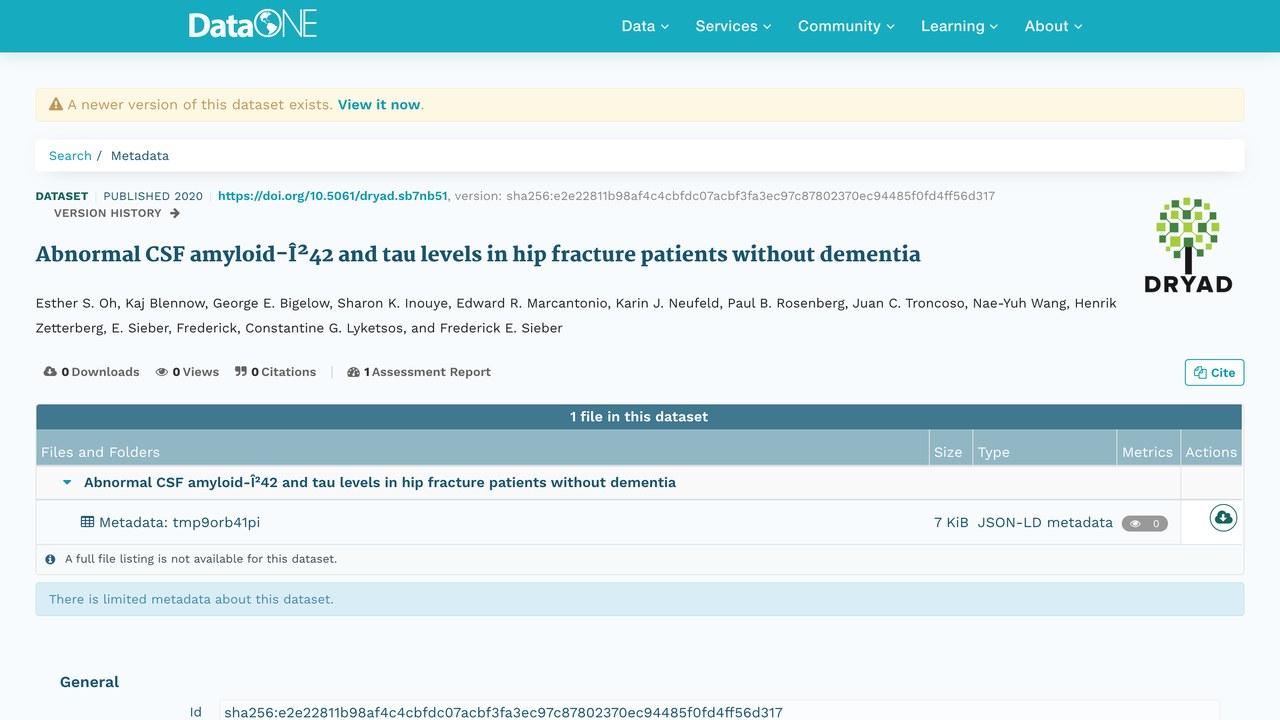Click the General section heading
1280x720 pixels.
click(89, 682)
